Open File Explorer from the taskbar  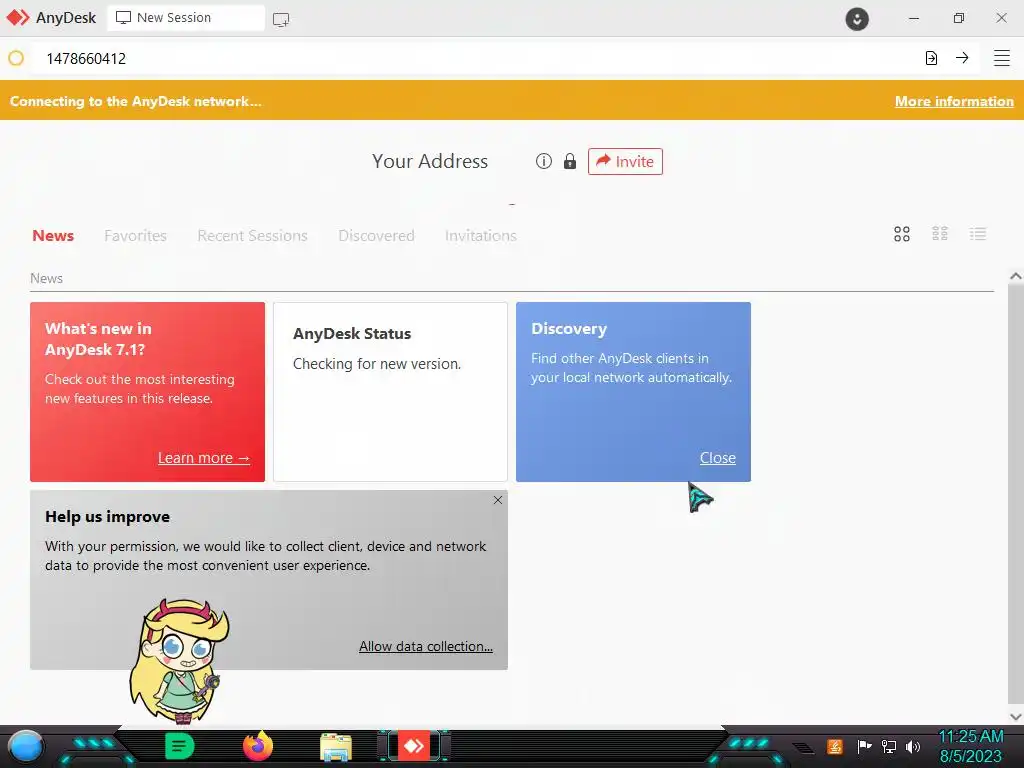pos(336,747)
